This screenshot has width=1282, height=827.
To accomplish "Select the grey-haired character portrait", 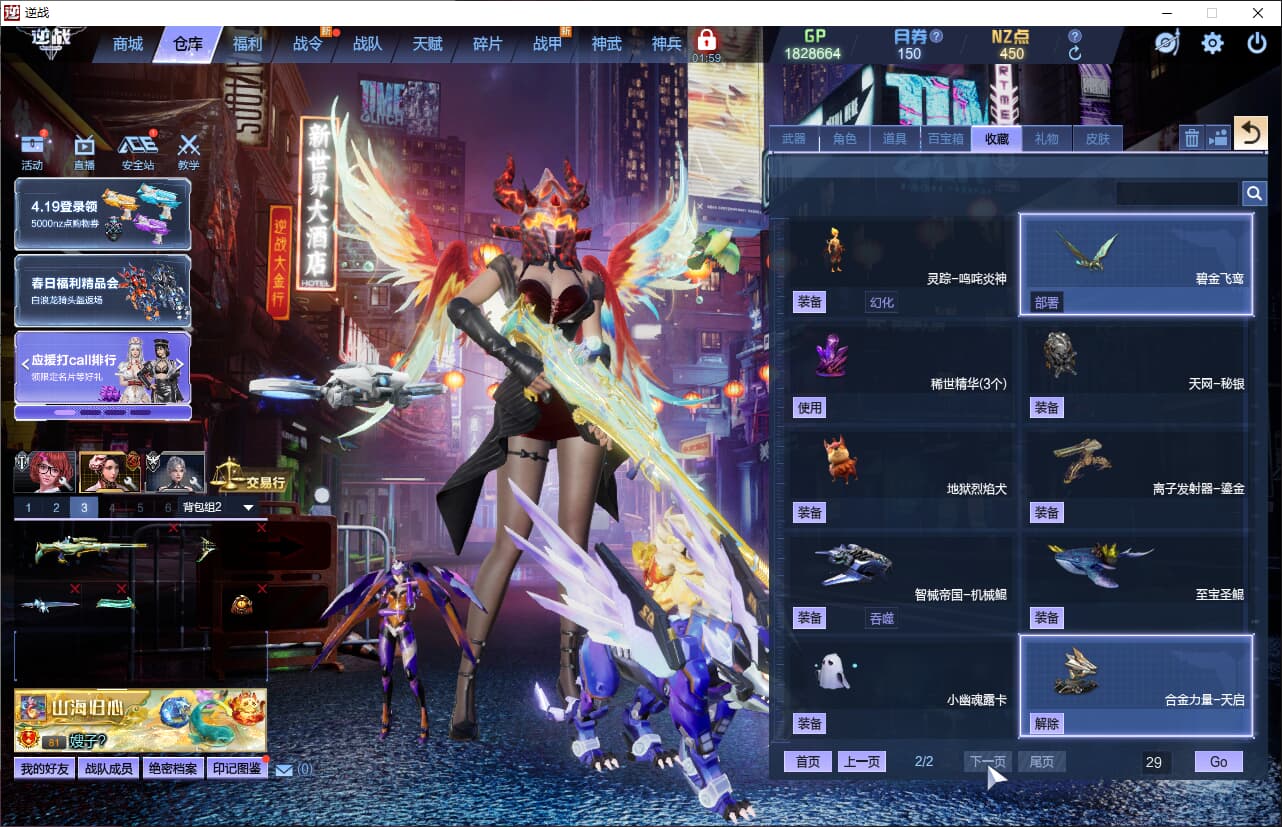I will (175, 472).
